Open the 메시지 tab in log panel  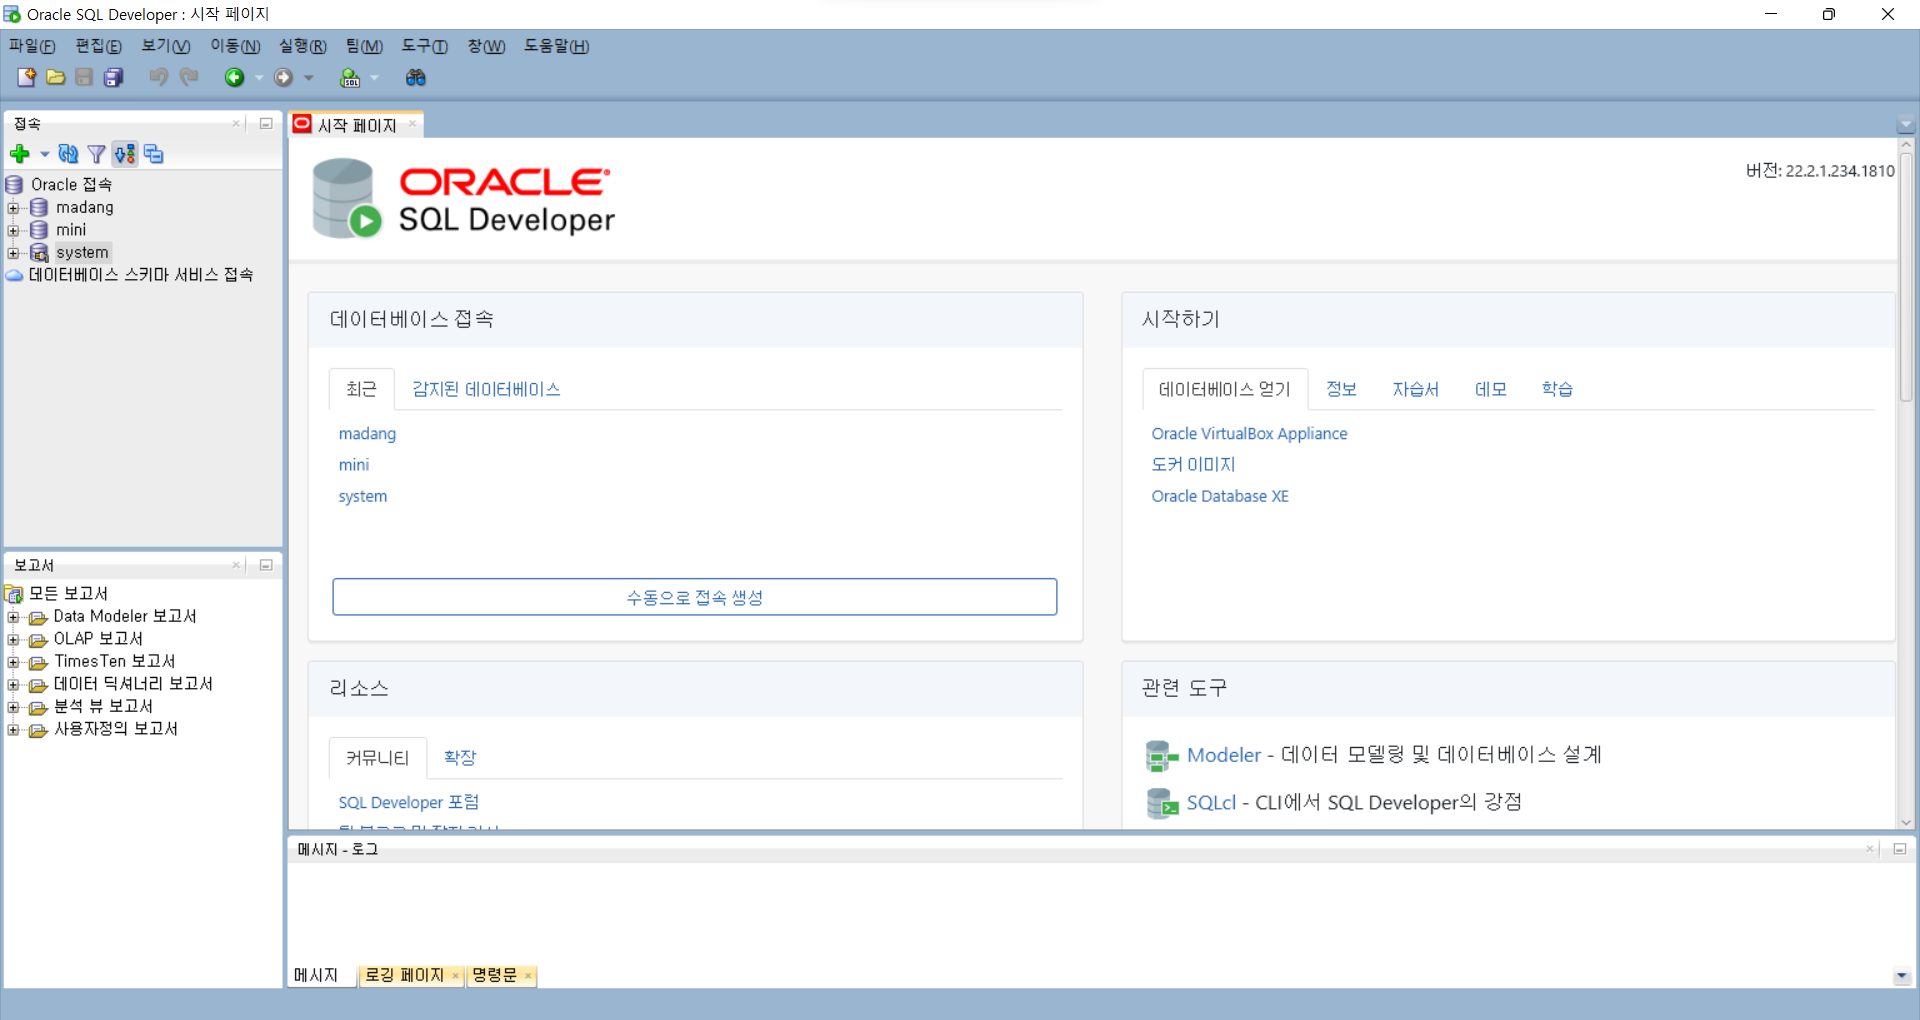(x=316, y=975)
